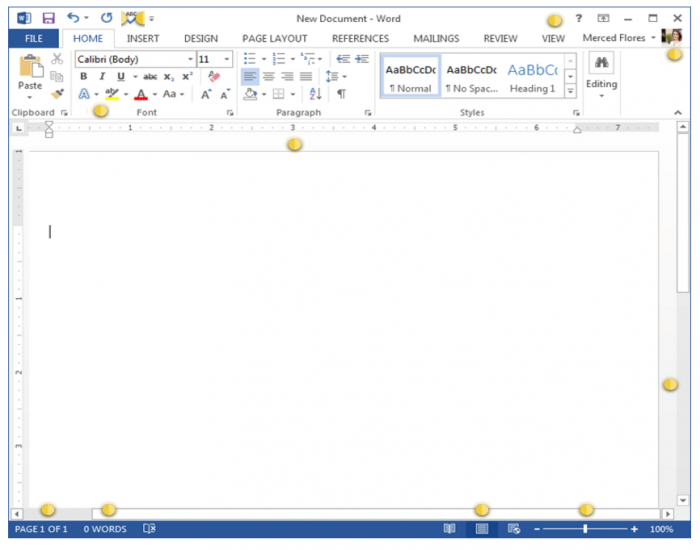The image size is (700, 550).
Task: Switch to the DESIGN tab
Action: [x=201, y=38]
